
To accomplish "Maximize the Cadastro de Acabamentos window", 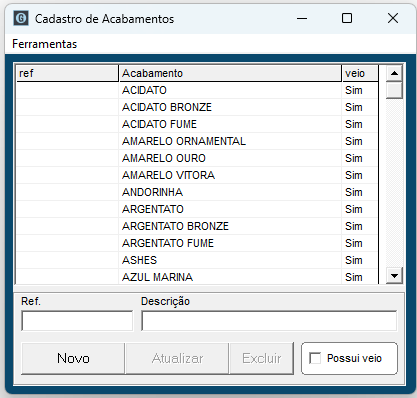I will coord(347,18).
